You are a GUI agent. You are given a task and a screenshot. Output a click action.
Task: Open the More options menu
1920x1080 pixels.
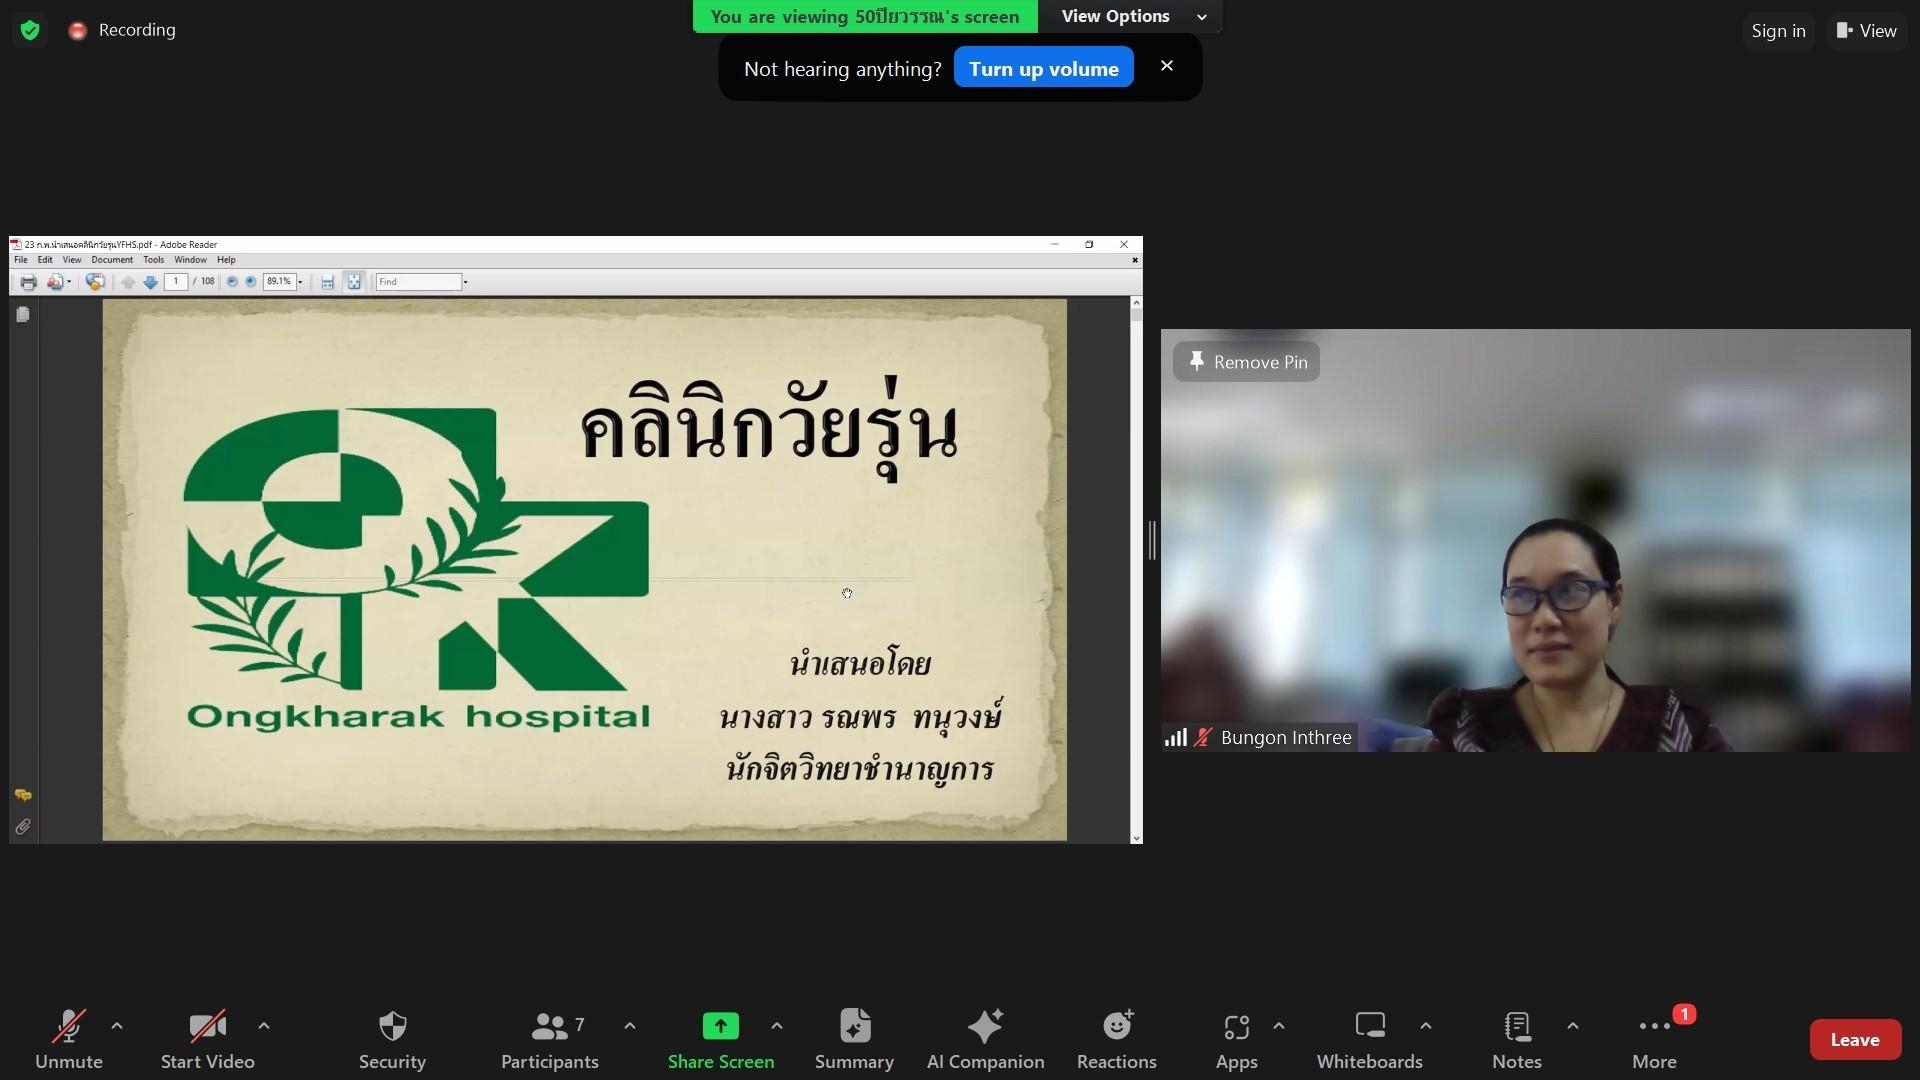click(1655, 1040)
